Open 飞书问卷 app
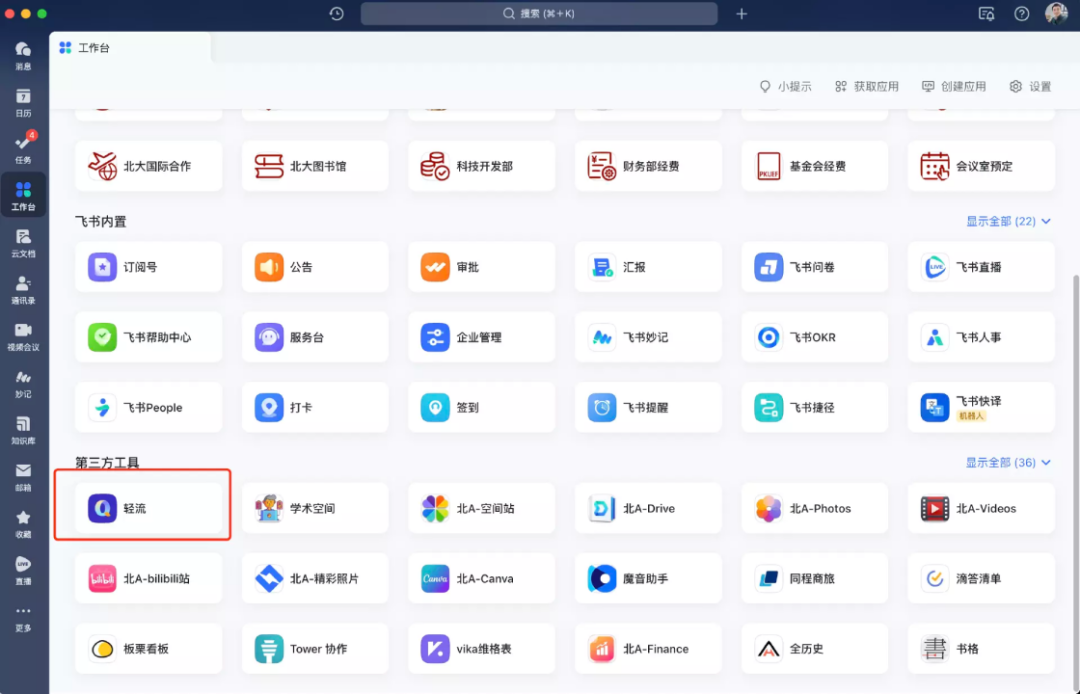This screenshot has height=694, width=1080. coord(815,266)
